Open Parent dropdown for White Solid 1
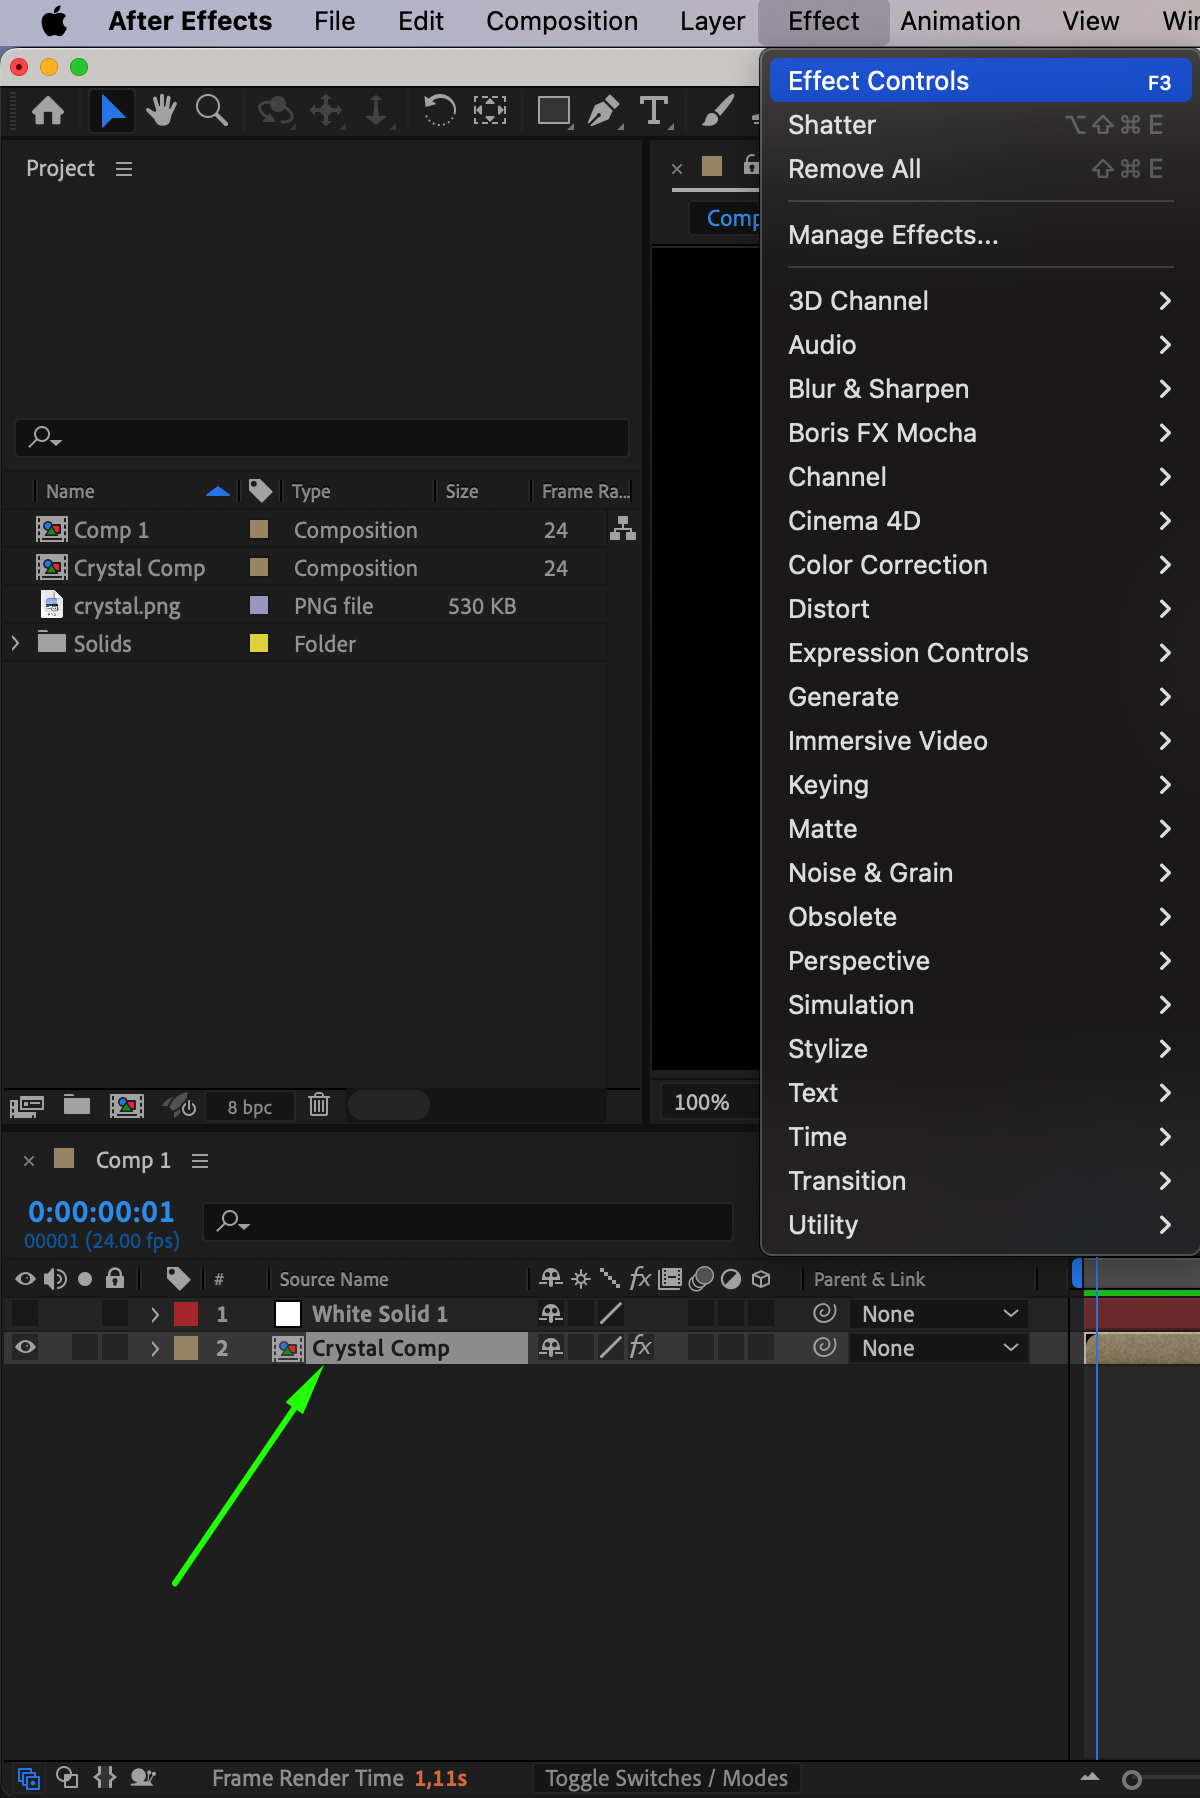Viewport: 1200px width, 1798px height. pos(938,1313)
